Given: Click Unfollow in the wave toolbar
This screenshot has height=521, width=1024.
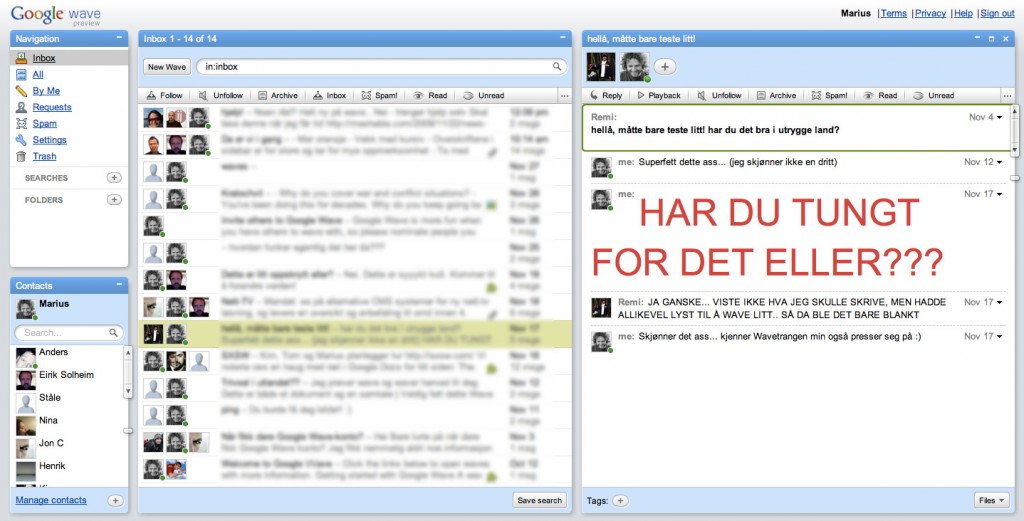Looking at the screenshot, I should click(718, 95).
